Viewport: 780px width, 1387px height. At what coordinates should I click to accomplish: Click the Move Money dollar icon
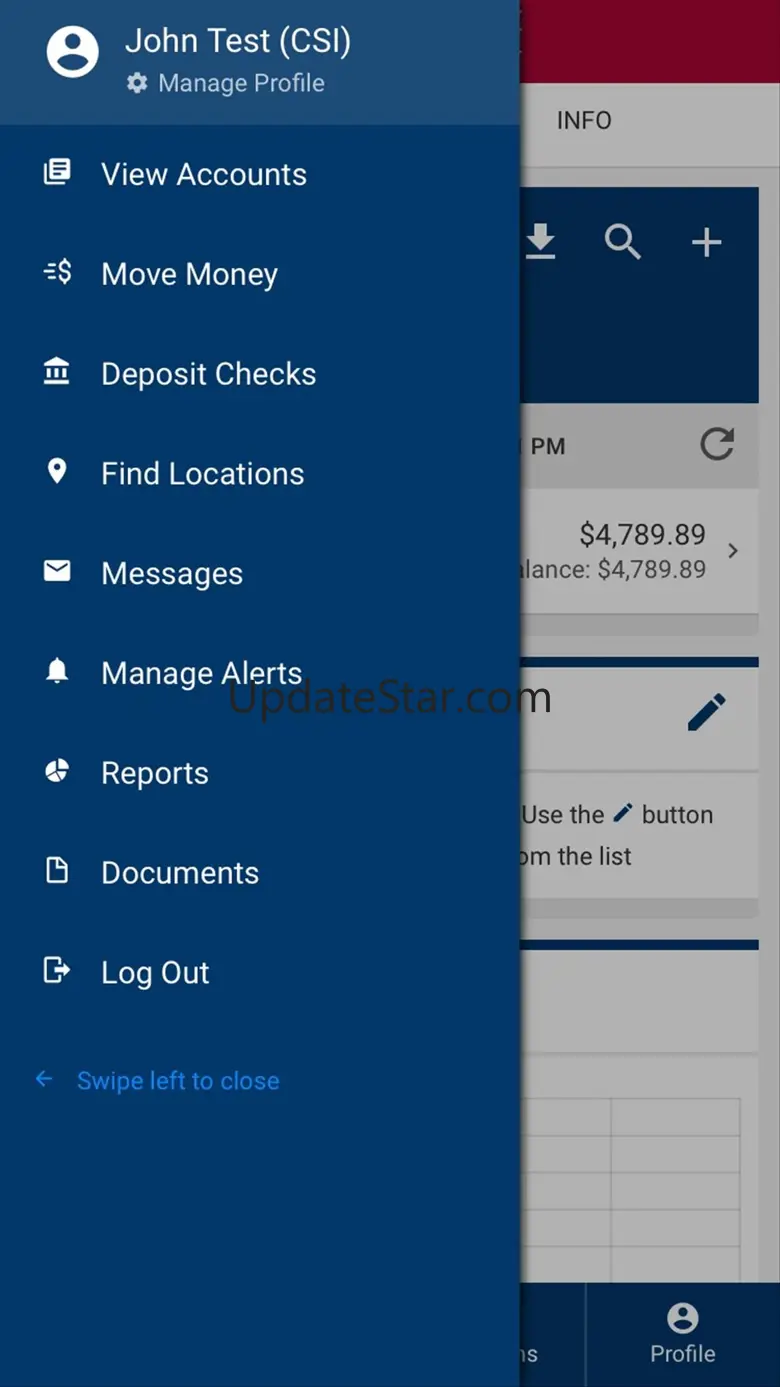point(57,272)
